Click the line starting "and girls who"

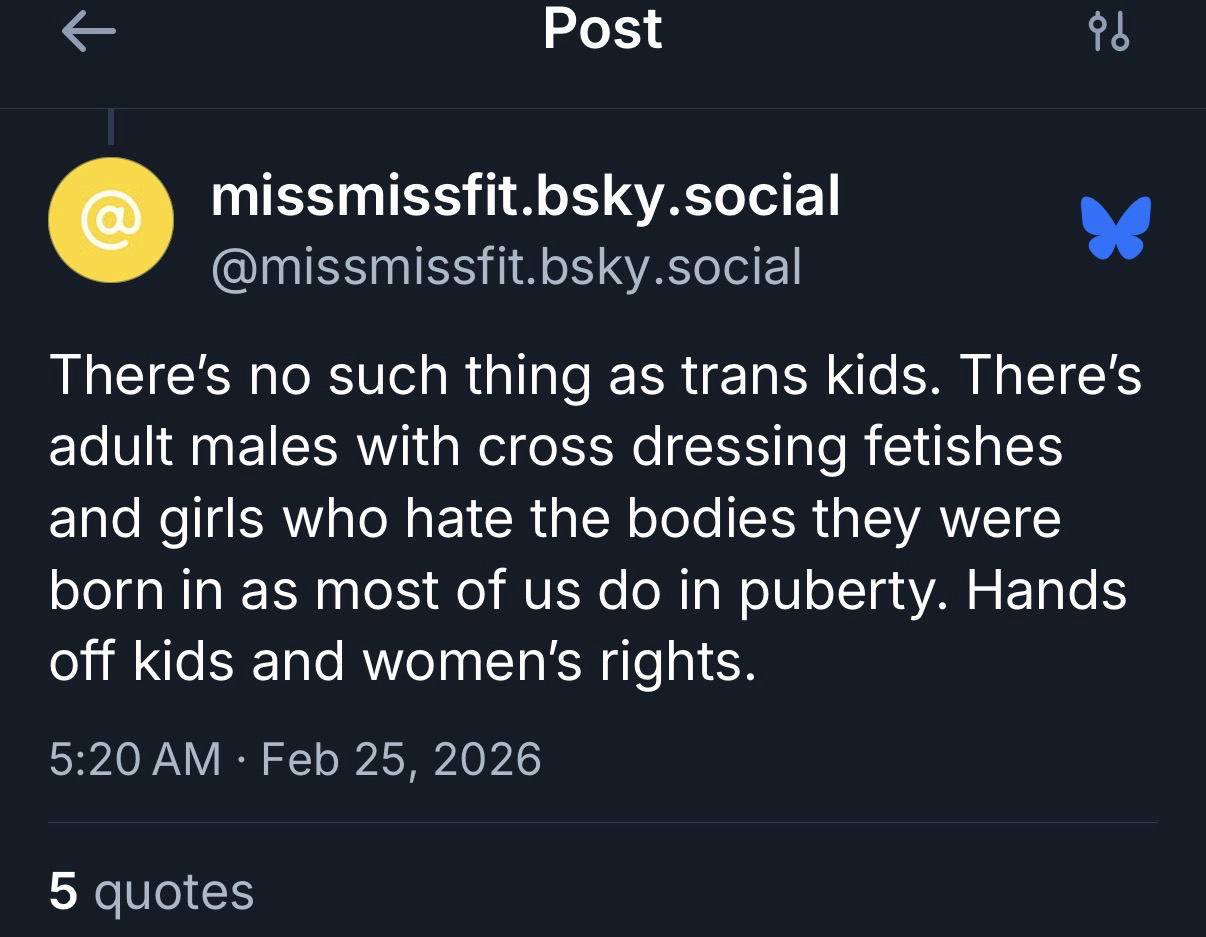pos(554,518)
